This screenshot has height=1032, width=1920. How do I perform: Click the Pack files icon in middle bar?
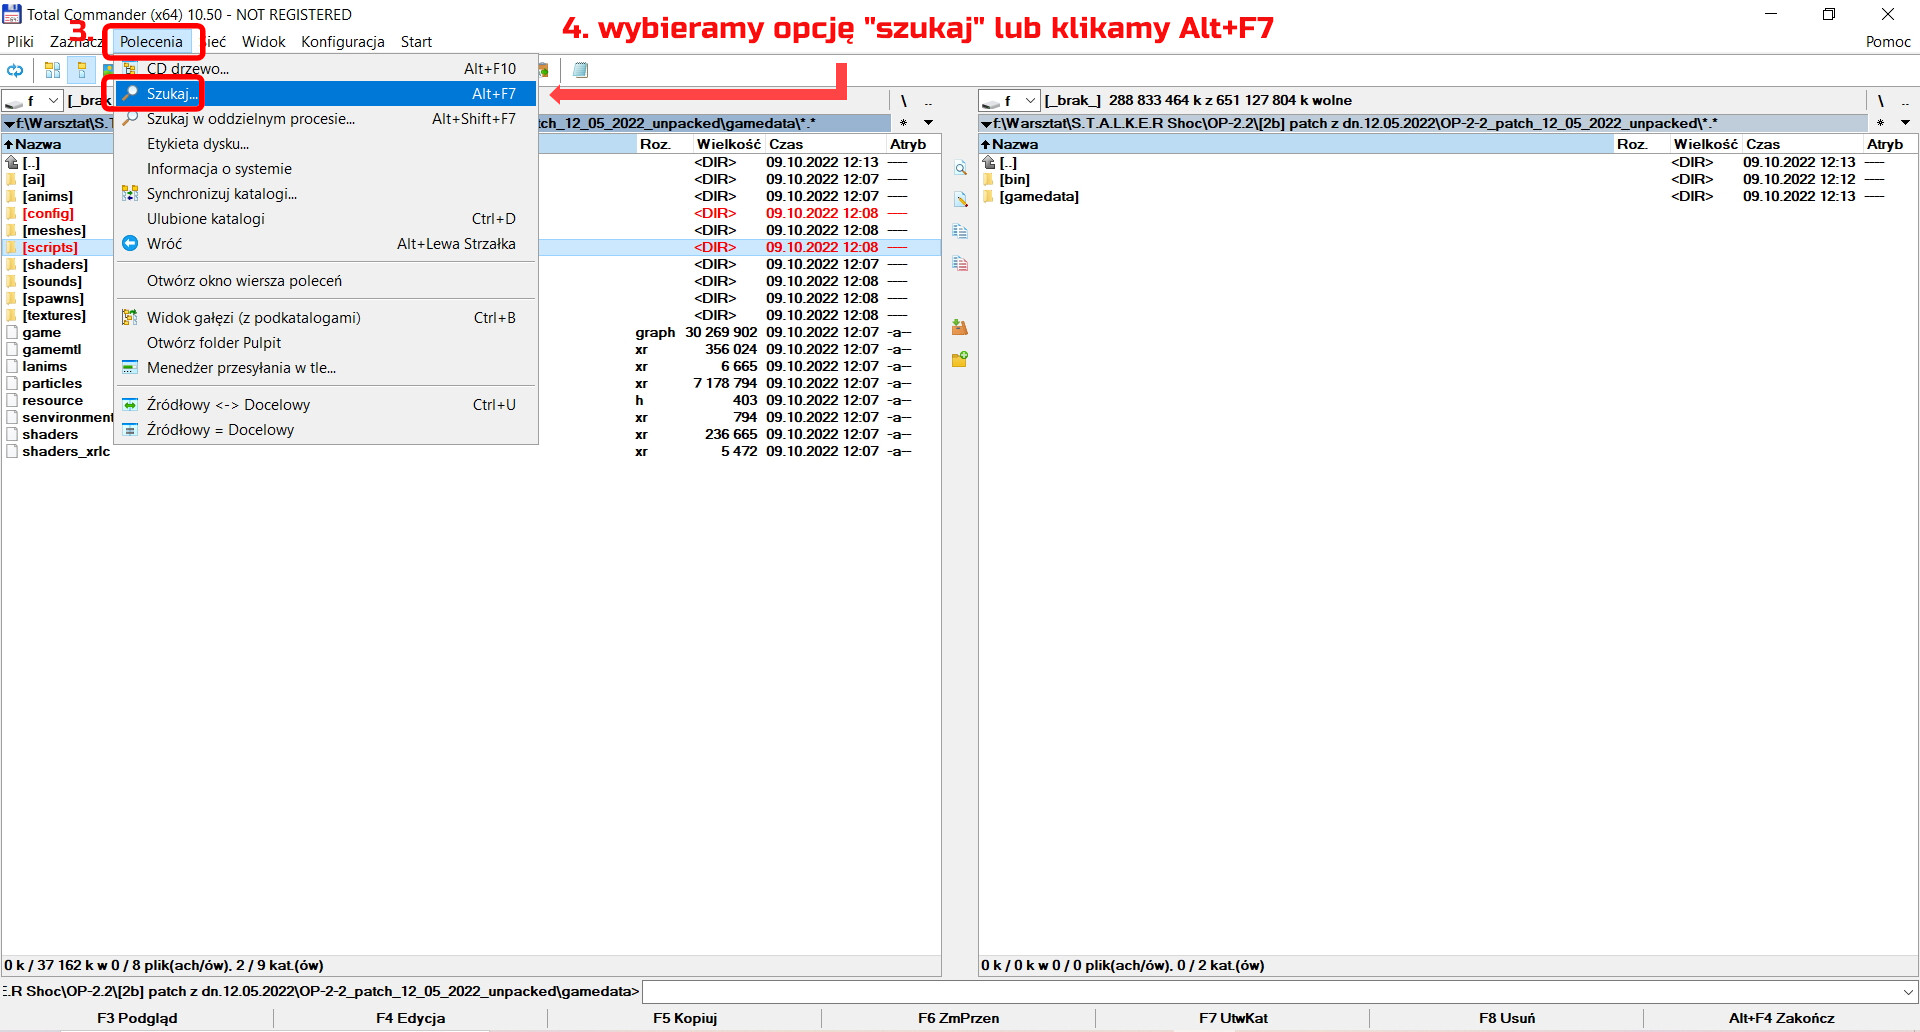960,327
